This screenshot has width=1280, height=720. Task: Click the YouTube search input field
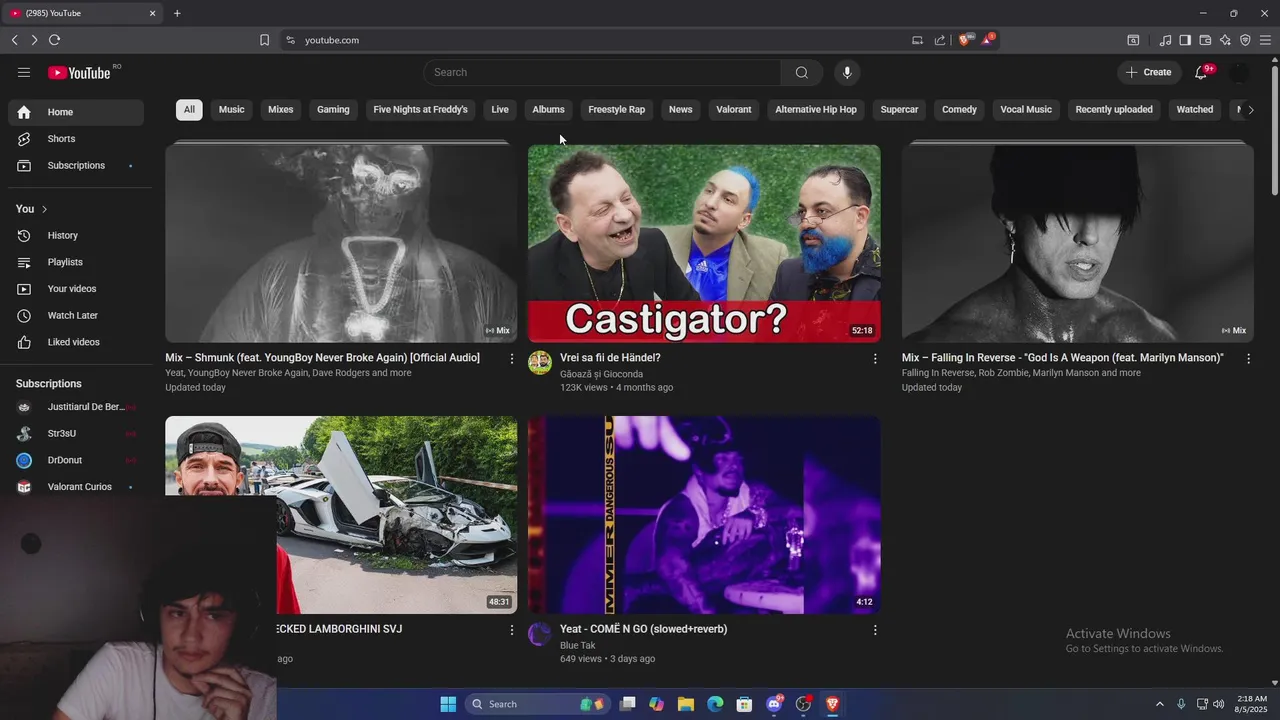pyautogui.click(x=603, y=72)
